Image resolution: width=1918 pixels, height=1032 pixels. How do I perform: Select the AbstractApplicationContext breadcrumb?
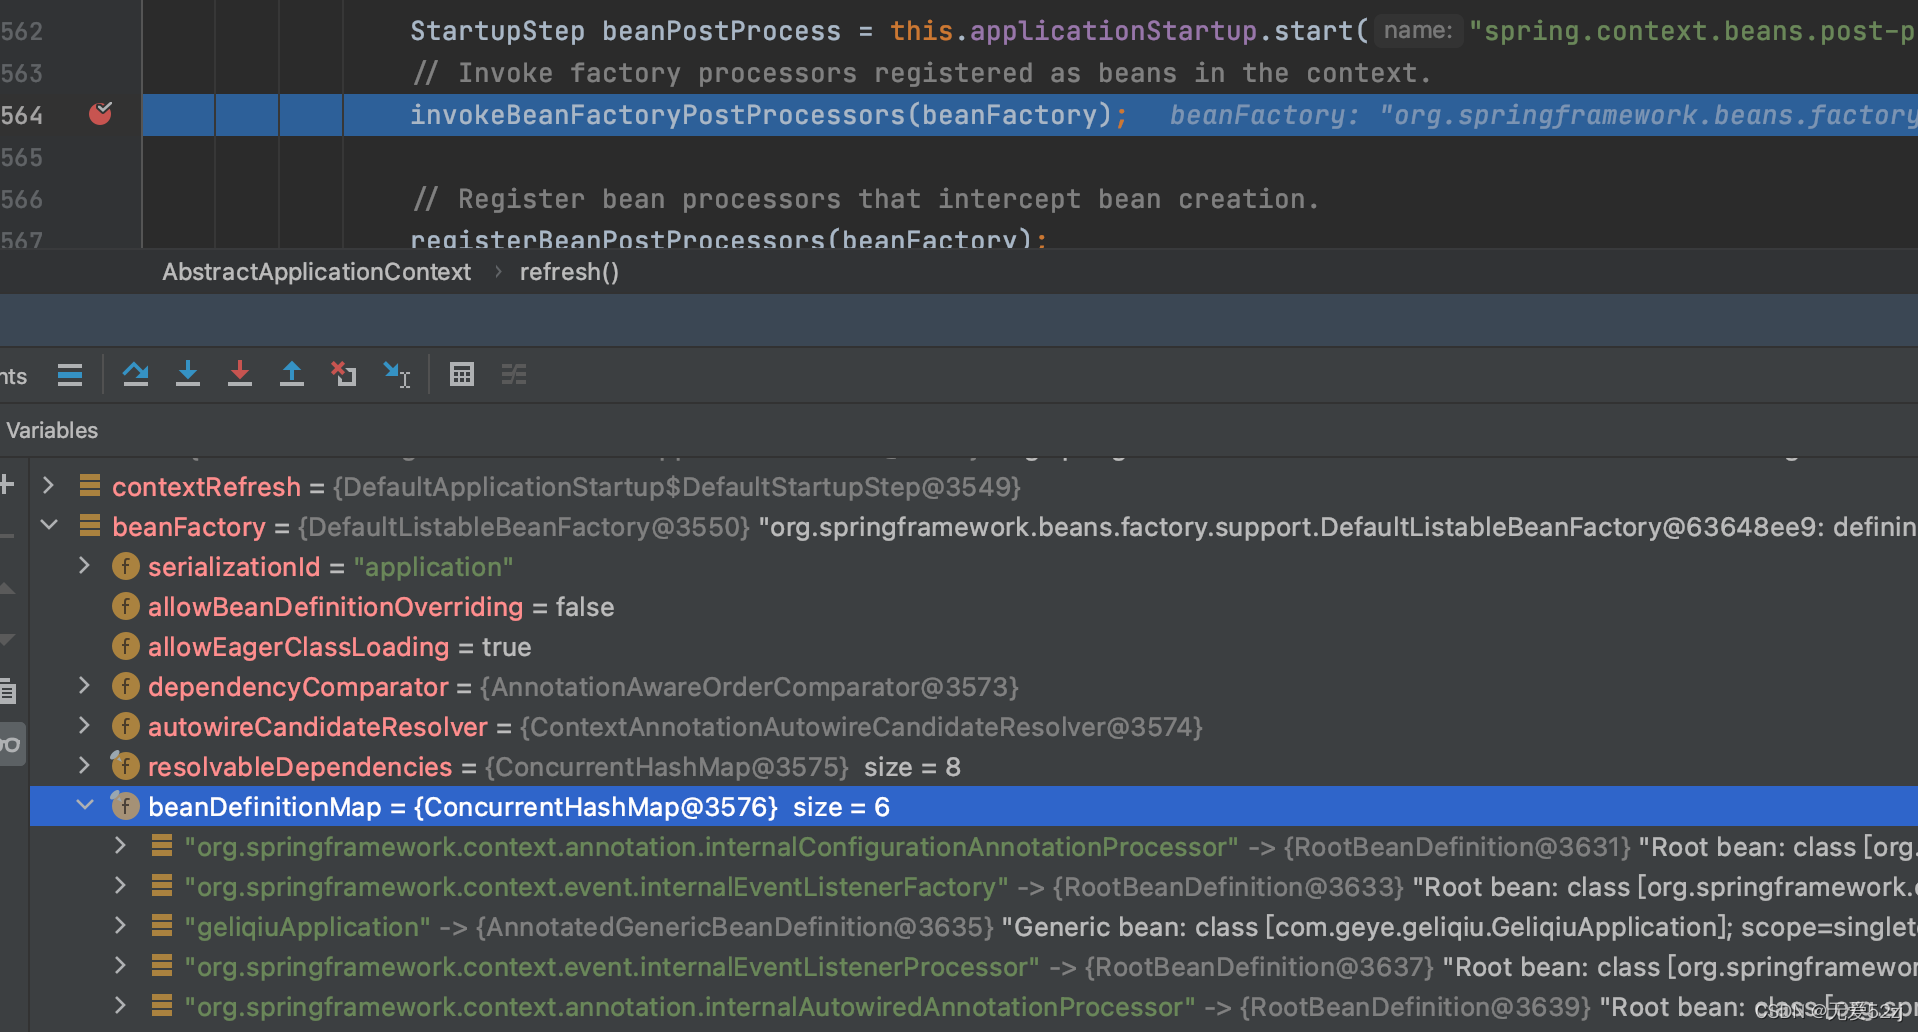pos(316,272)
